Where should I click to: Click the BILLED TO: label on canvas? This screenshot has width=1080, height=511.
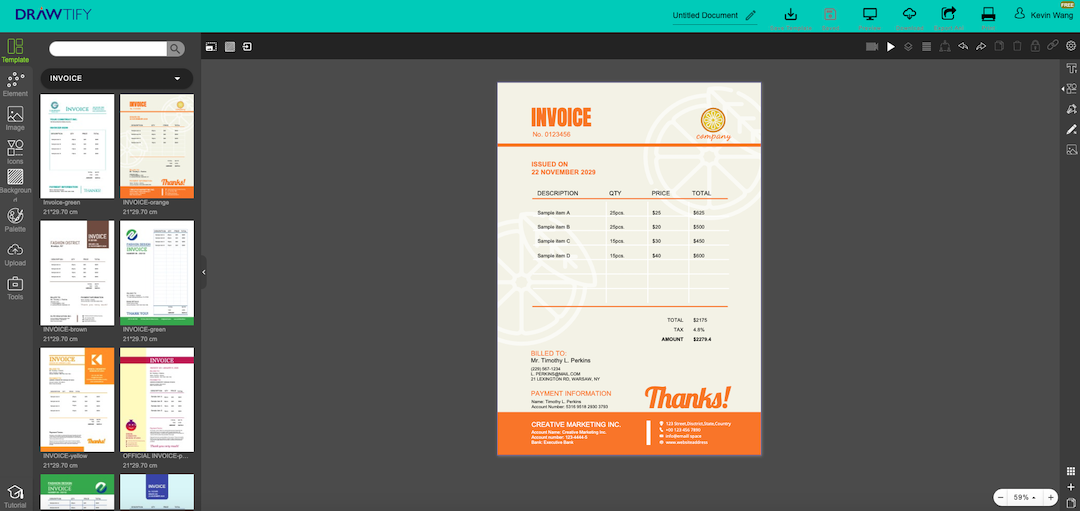pos(548,353)
